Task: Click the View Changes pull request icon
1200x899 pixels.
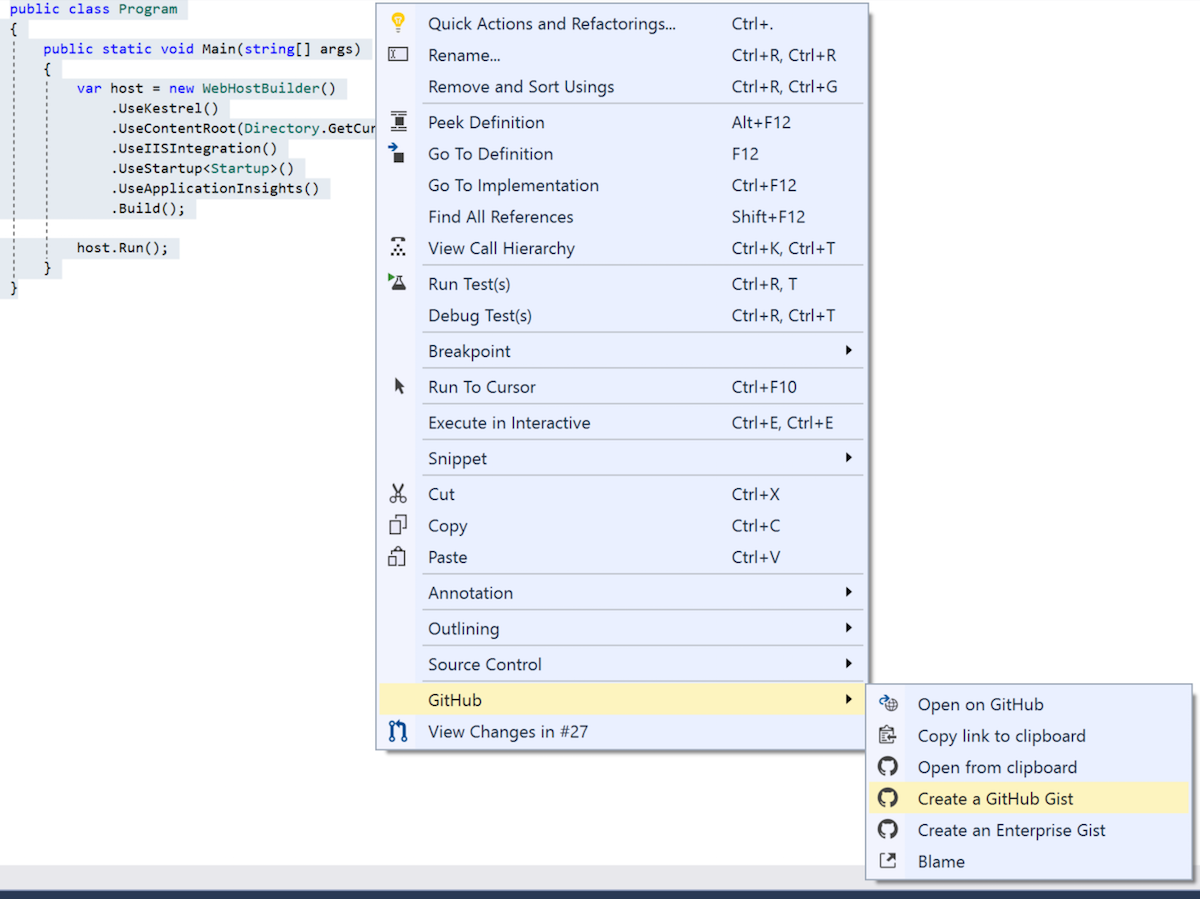Action: tap(398, 731)
